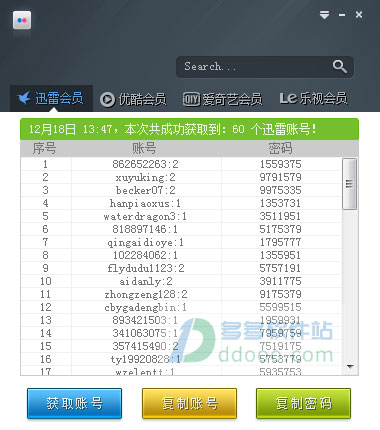Click the list scrollbar thumb
The height and width of the screenshot is (430, 380).
[x=349, y=184]
